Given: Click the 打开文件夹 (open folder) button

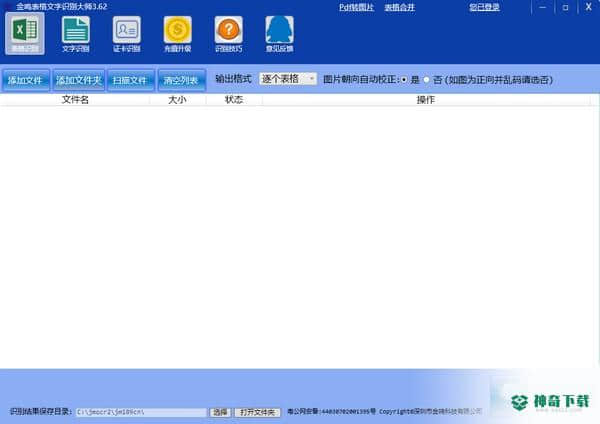Looking at the screenshot, I should (257, 412).
